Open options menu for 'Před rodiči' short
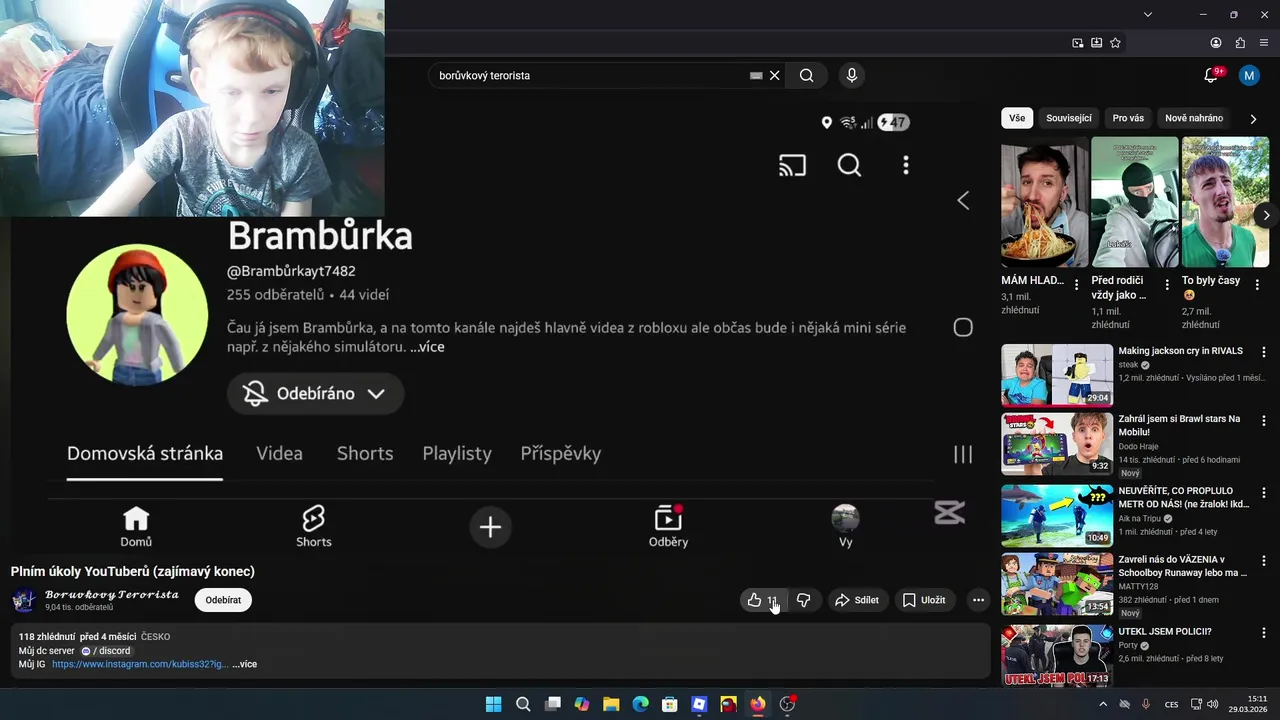The width and height of the screenshot is (1280, 720). (1166, 285)
